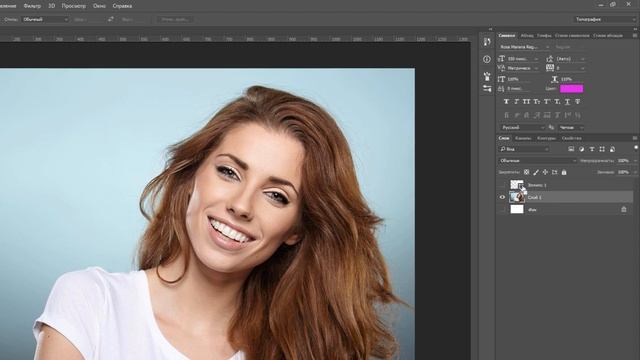
Task: Open the Справка menu
Action: pos(122,6)
